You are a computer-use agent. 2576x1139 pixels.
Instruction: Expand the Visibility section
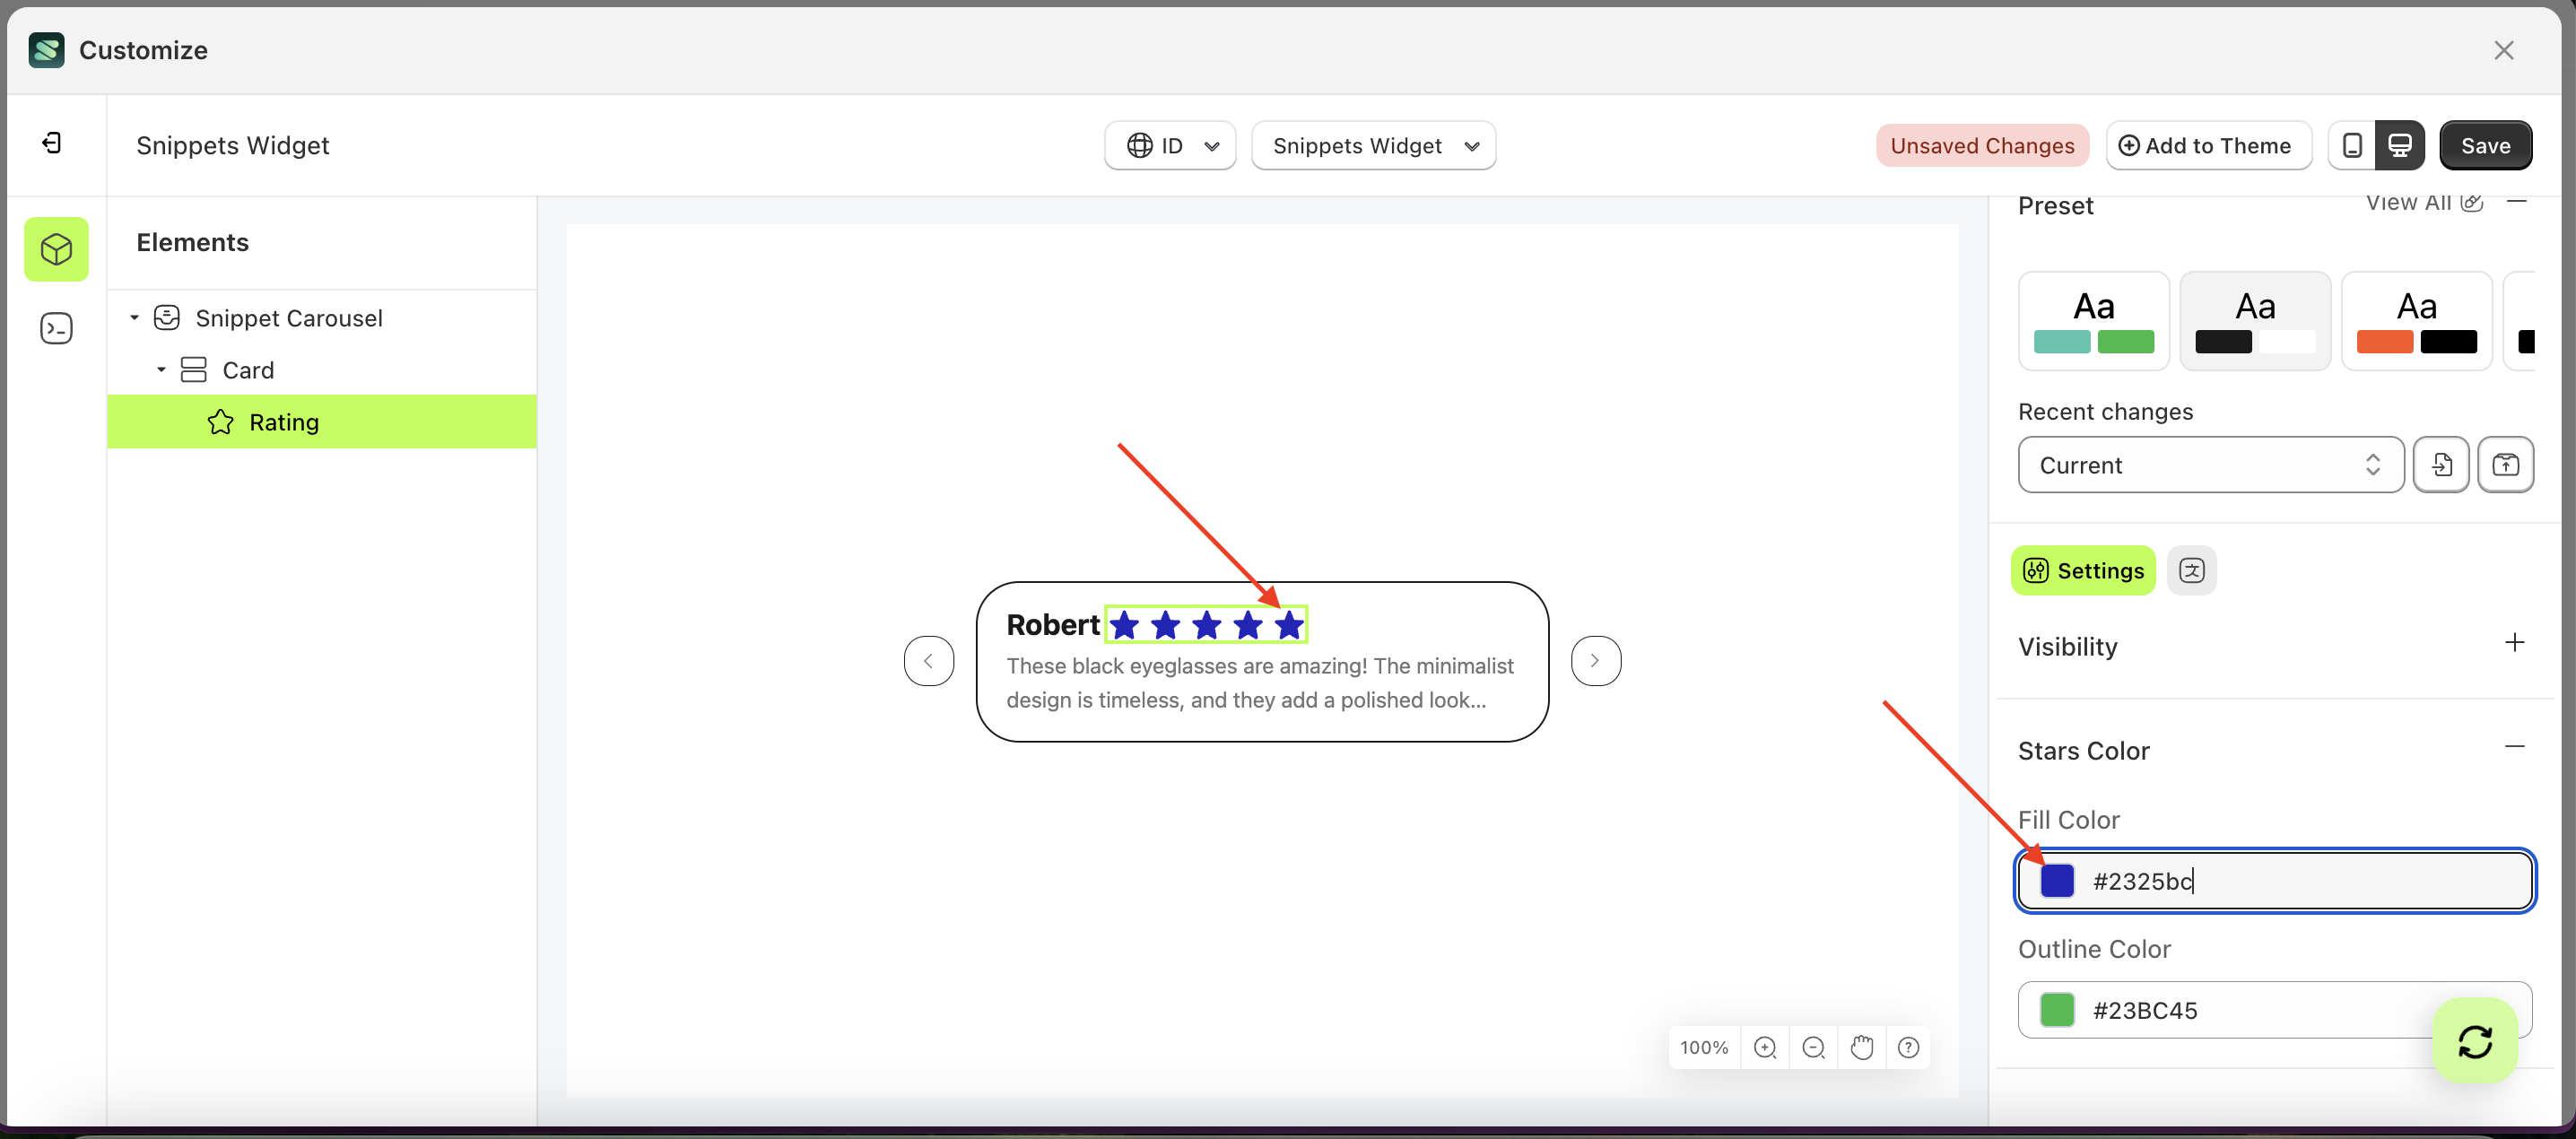pos(2514,643)
